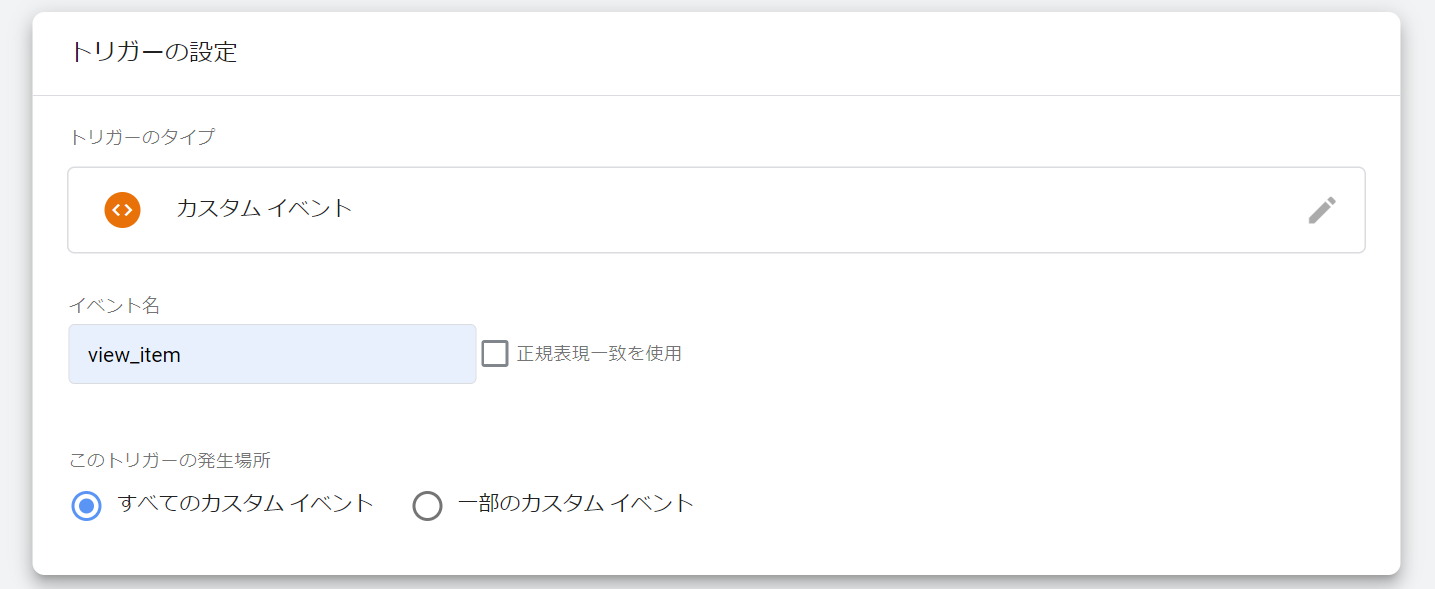Click the orange Custom Event code icon
This screenshot has height=589, width=1435.
coord(122,210)
